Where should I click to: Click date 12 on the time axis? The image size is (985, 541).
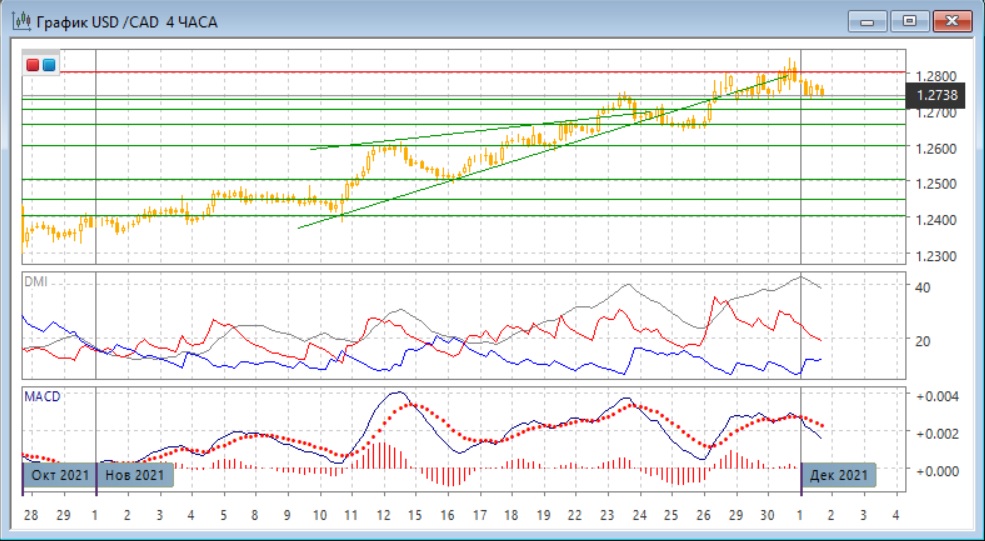click(384, 515)
